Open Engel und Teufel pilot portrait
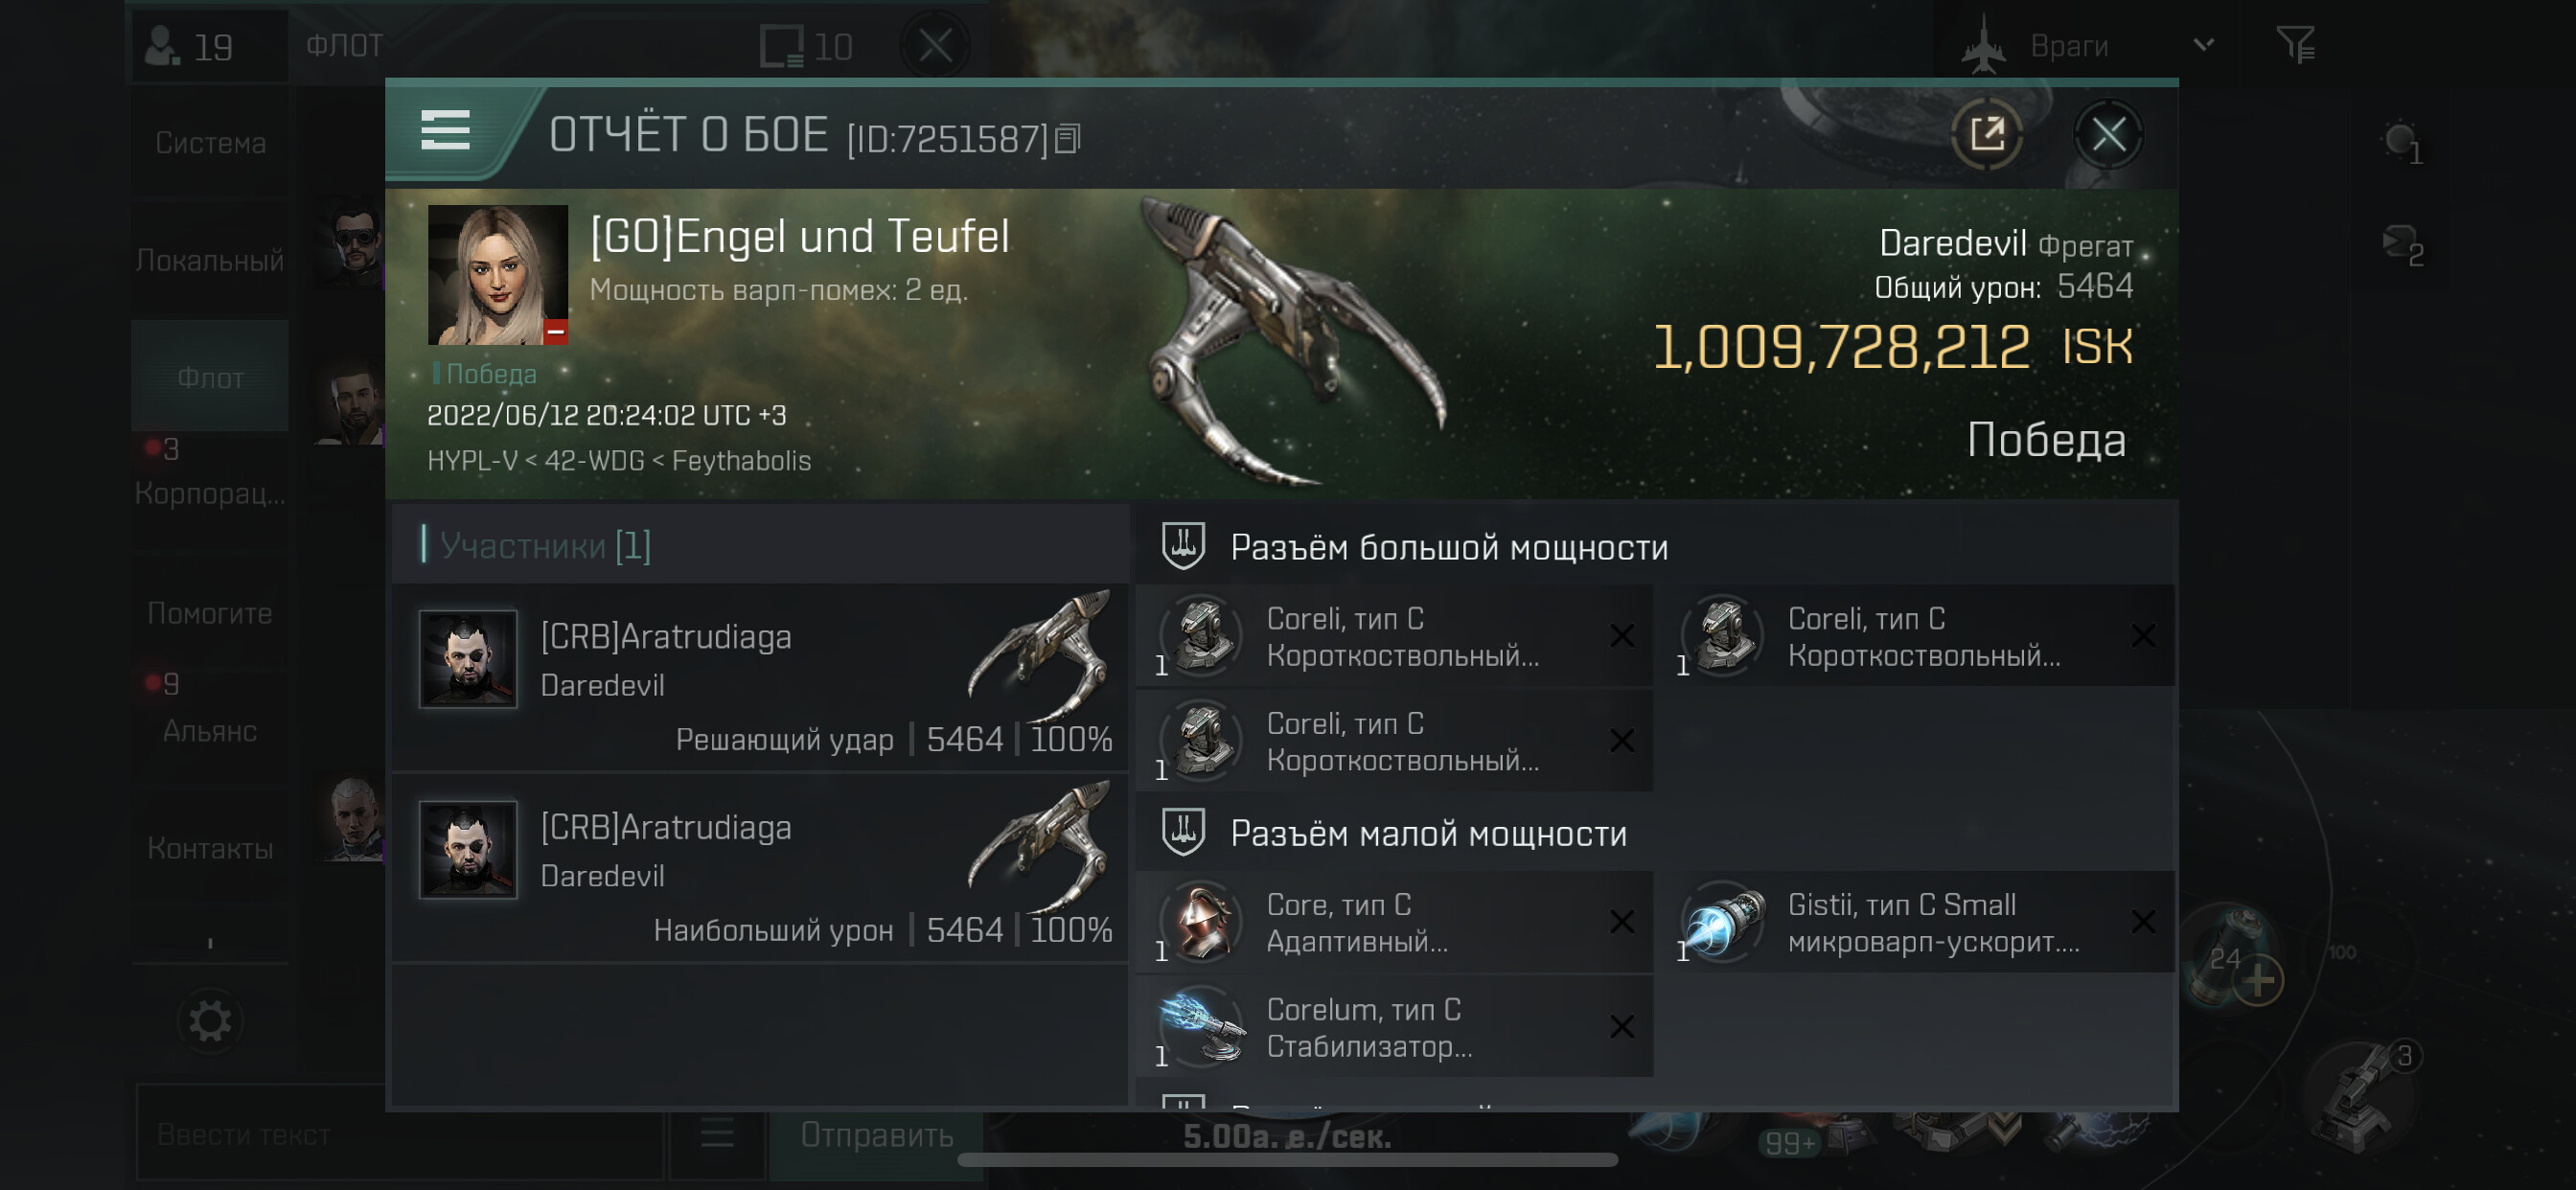The width and height of the screenshot is (2576, 1190). click(497, 275)
